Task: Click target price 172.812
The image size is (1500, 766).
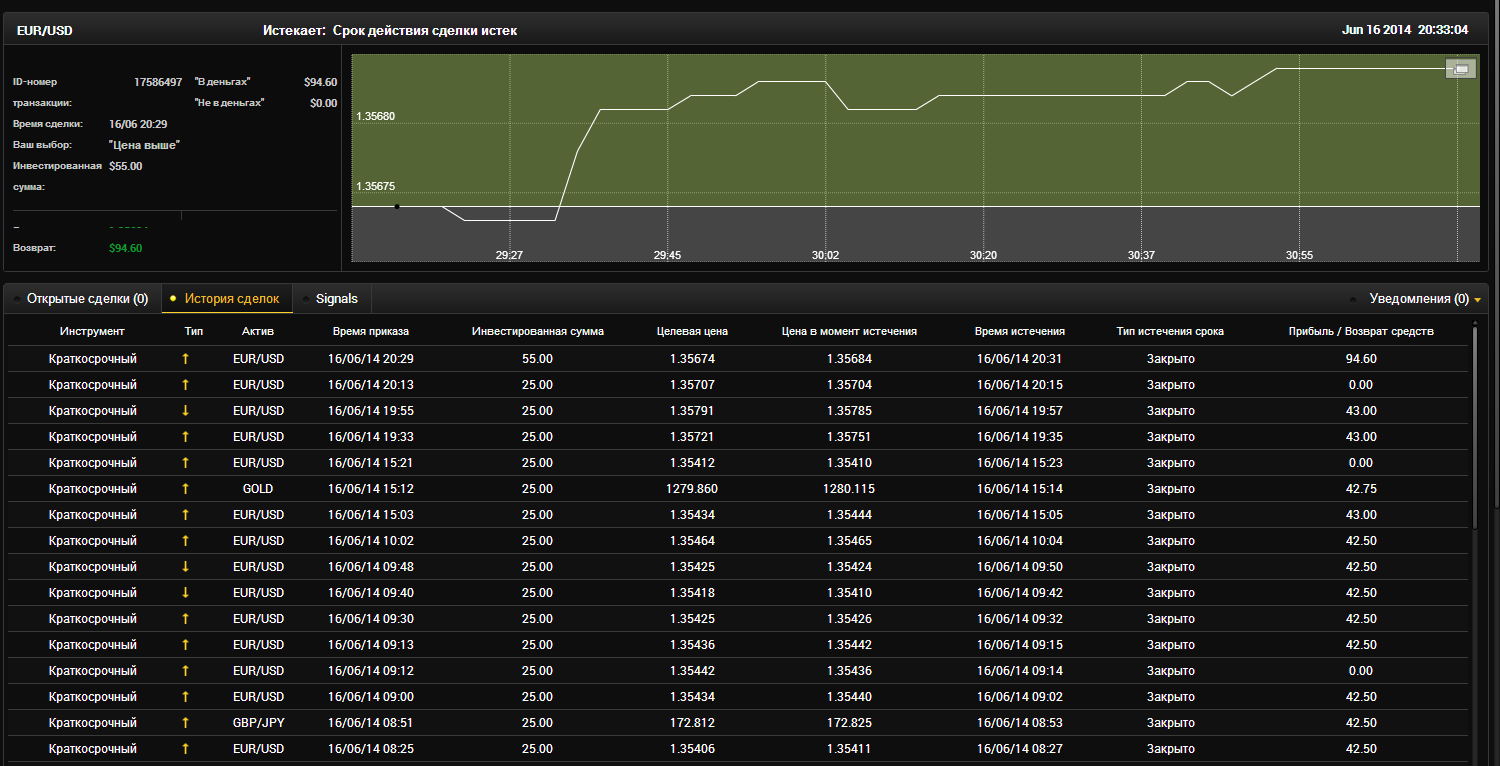Action: point(692,723)
